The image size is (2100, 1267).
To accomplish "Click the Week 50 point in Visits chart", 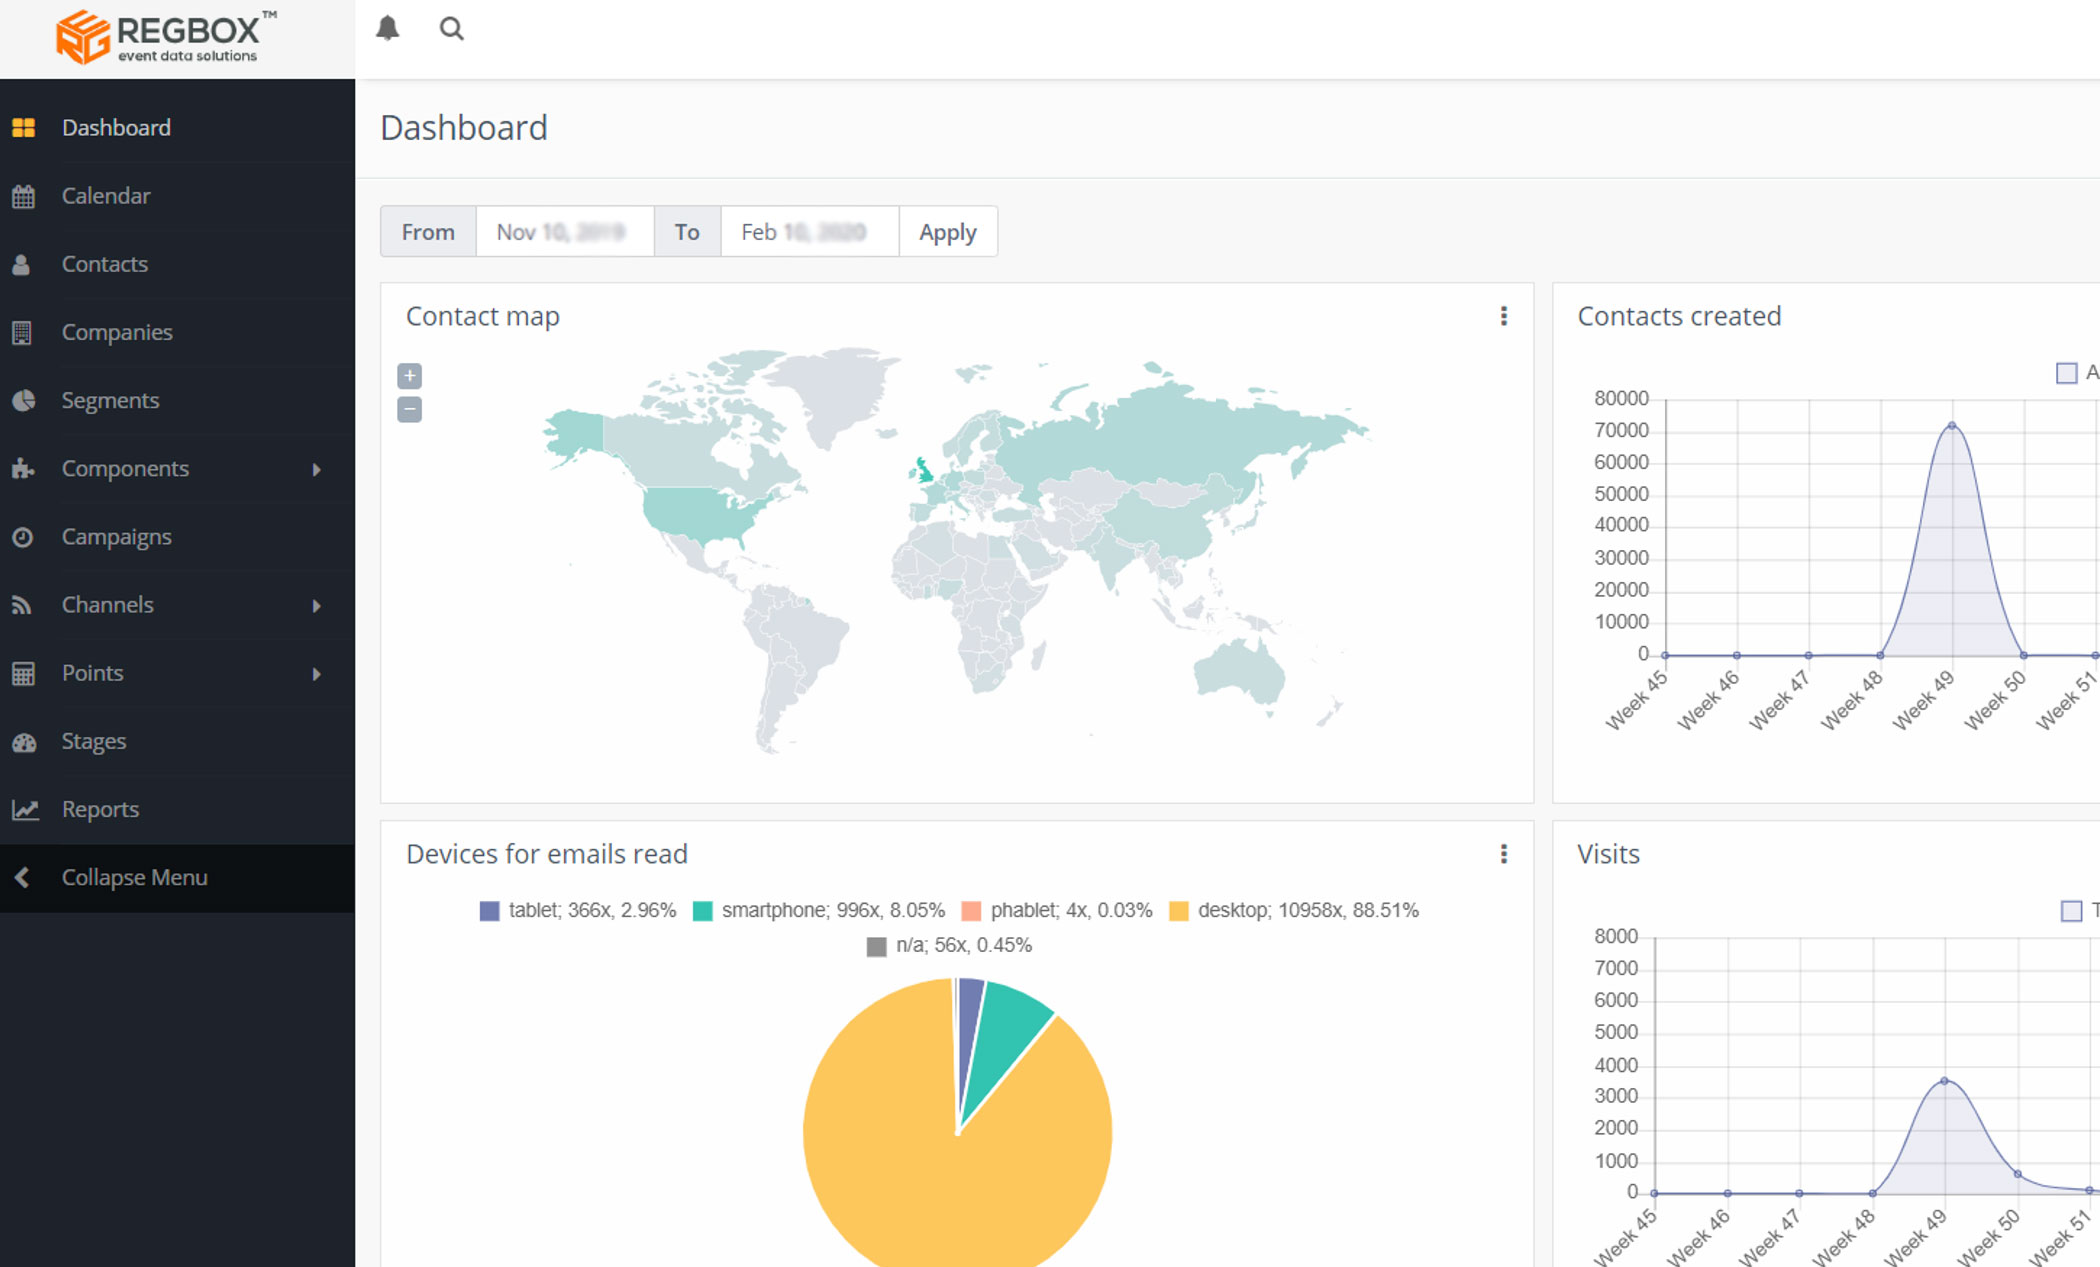I will pos(2018,1174).
